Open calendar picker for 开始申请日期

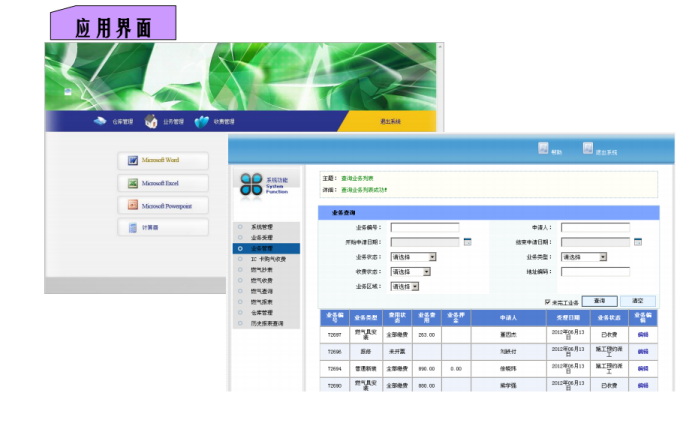466,242
